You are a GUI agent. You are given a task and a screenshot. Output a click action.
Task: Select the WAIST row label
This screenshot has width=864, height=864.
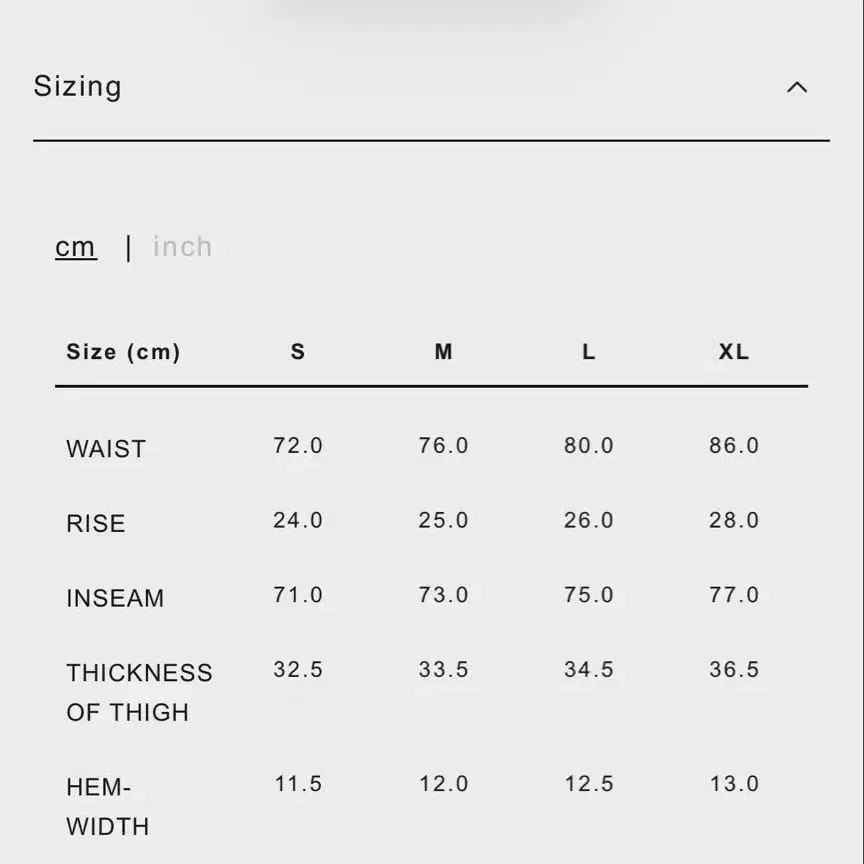pyautogui.click(x=106, y=449)
